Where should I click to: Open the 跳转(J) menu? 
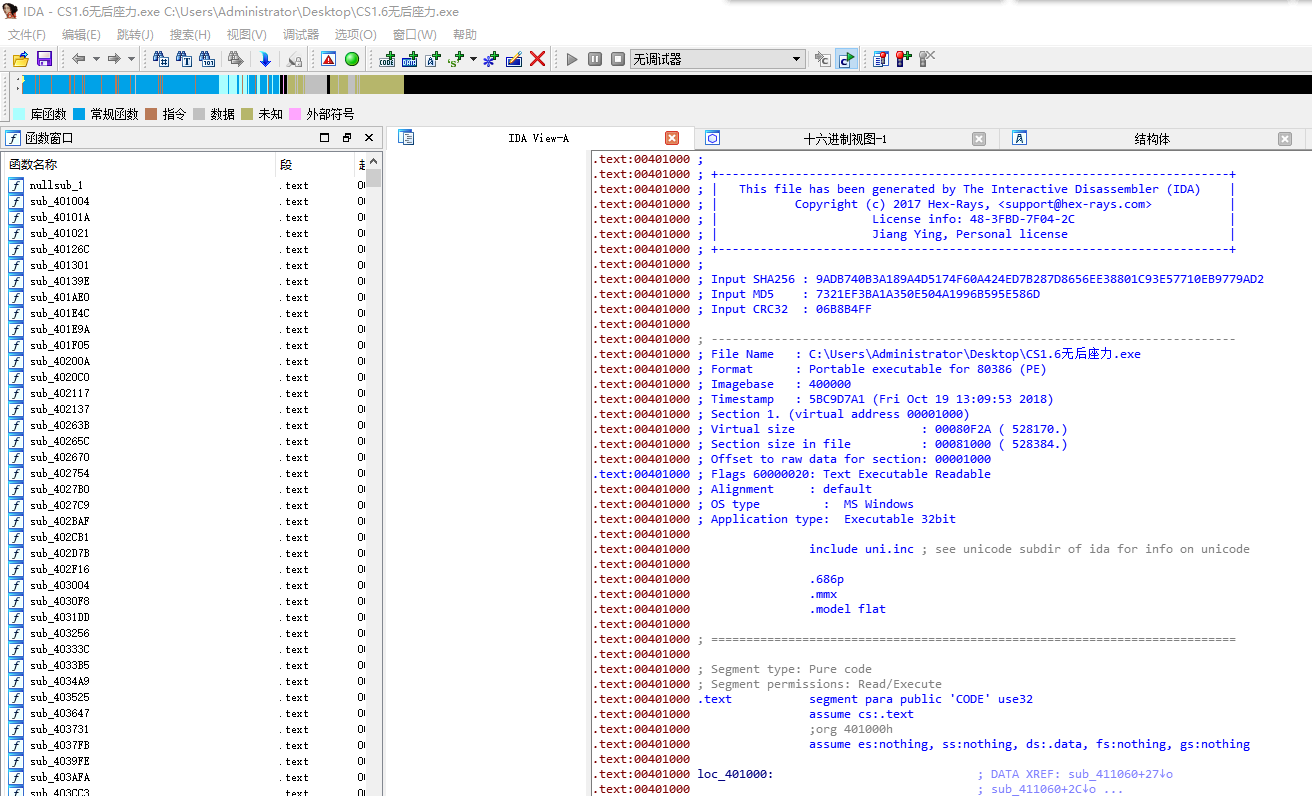coord(135,35)
